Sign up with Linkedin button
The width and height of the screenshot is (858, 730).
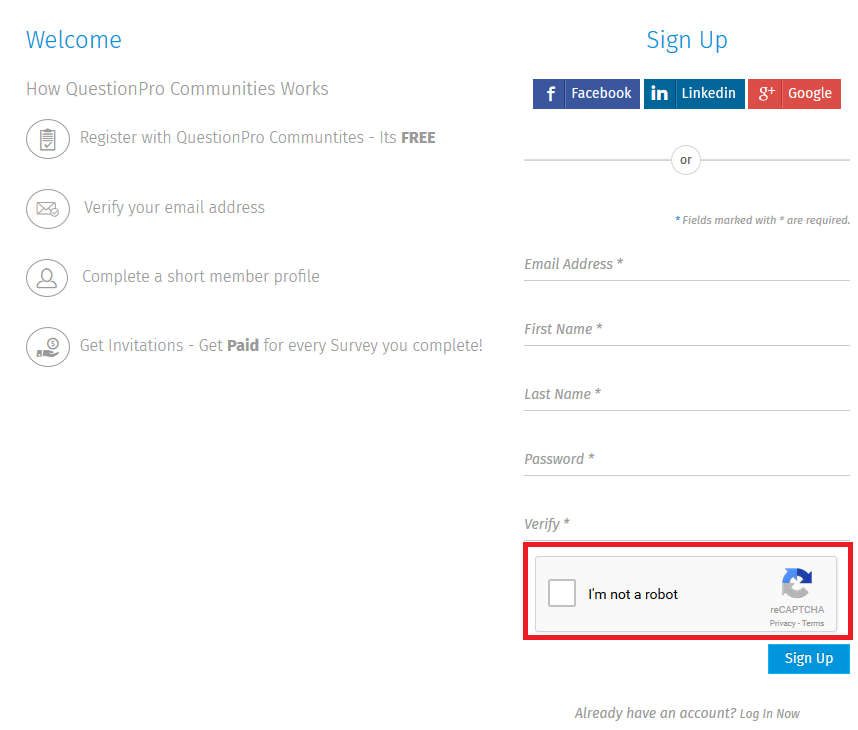tap(694, 94)
